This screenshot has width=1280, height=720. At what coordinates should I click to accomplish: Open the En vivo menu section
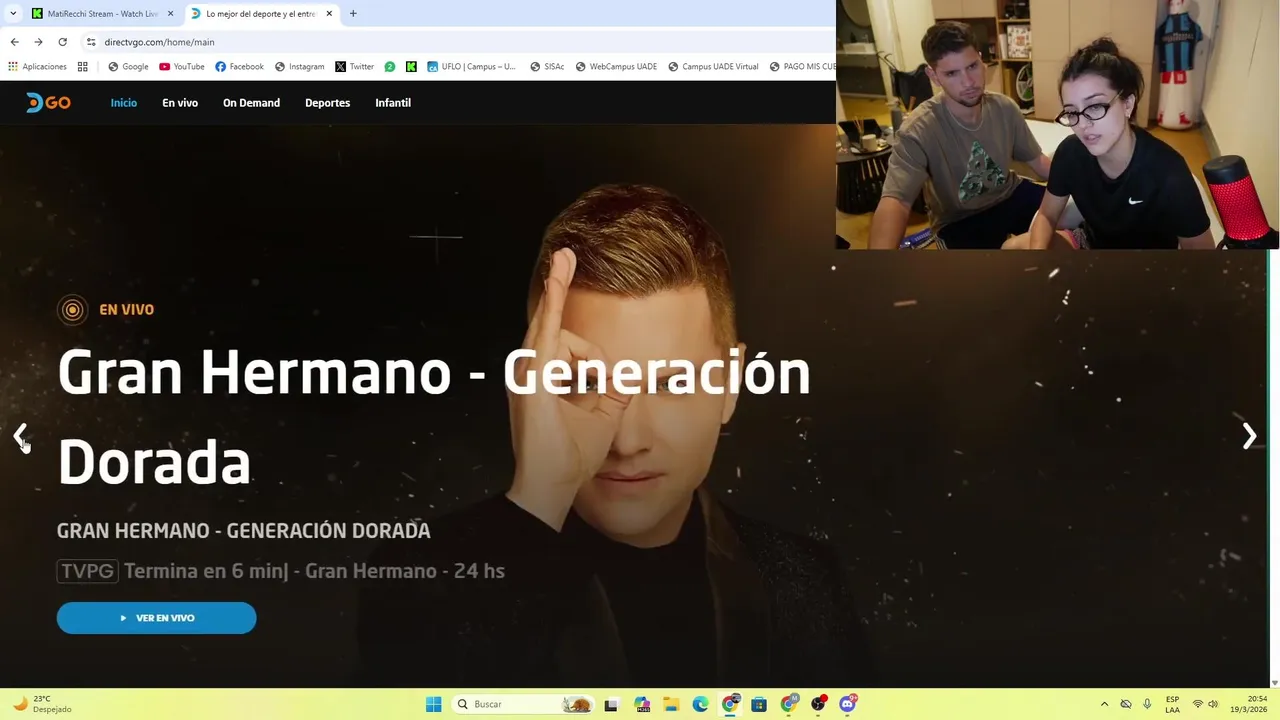(180, 103)
